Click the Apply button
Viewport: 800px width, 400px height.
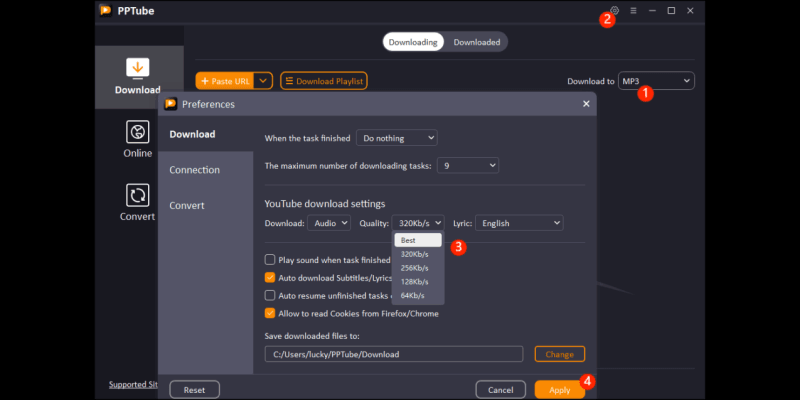(559, 389)
